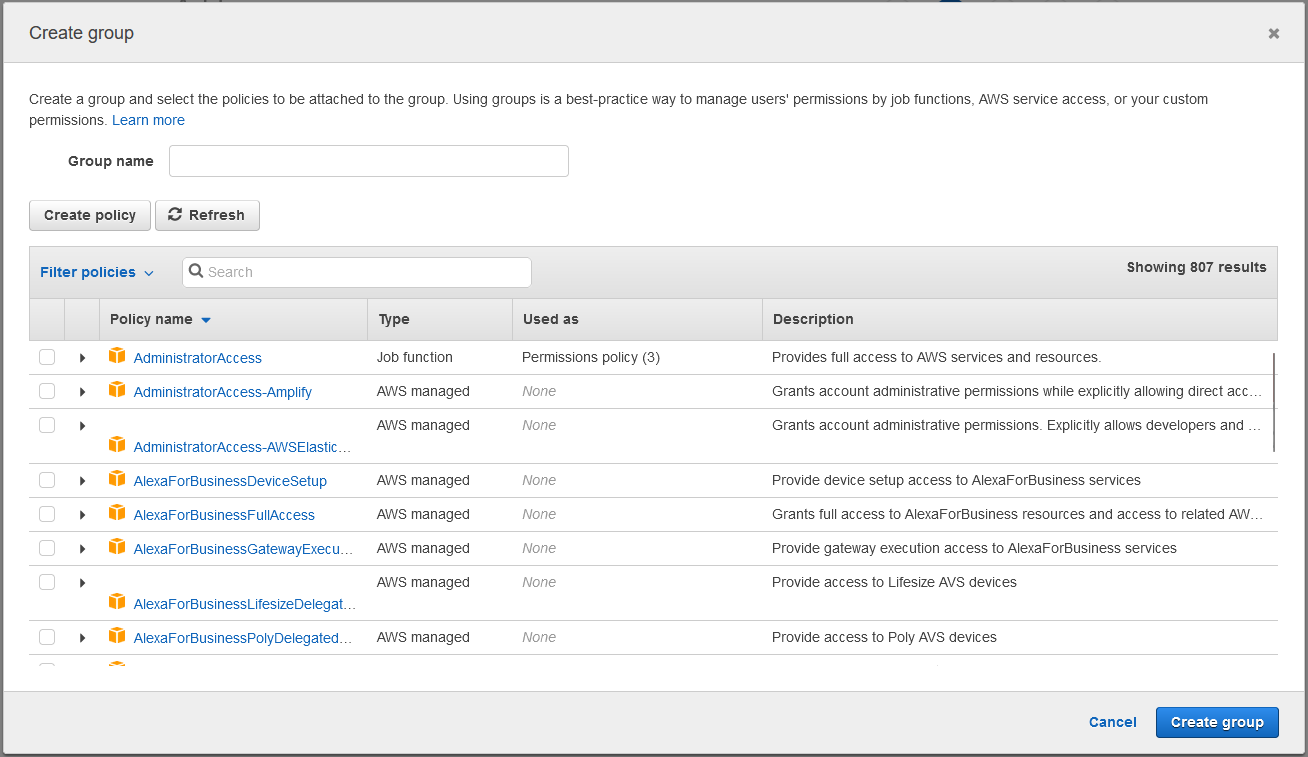Open the AlexaForBusinessGatewayExecu policy link
The height and width of the screenshot is (757, 1308).
[243, 549]
